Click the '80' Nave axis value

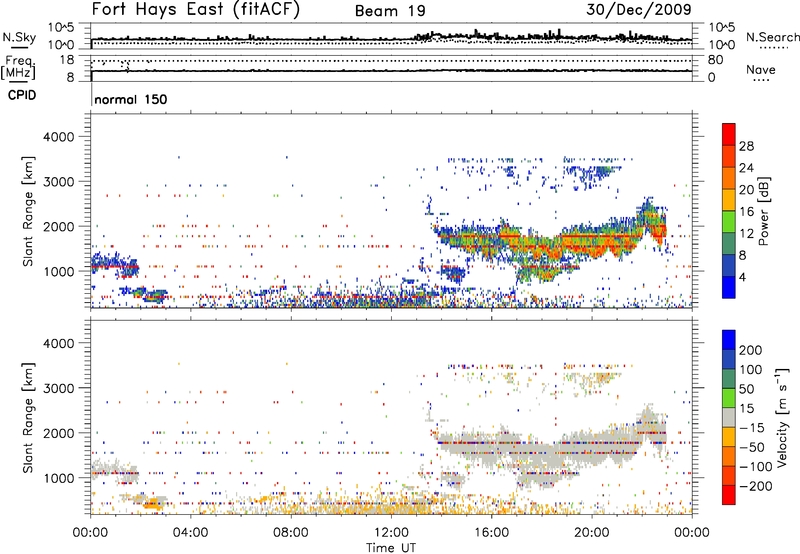click(x=715, y=60)
